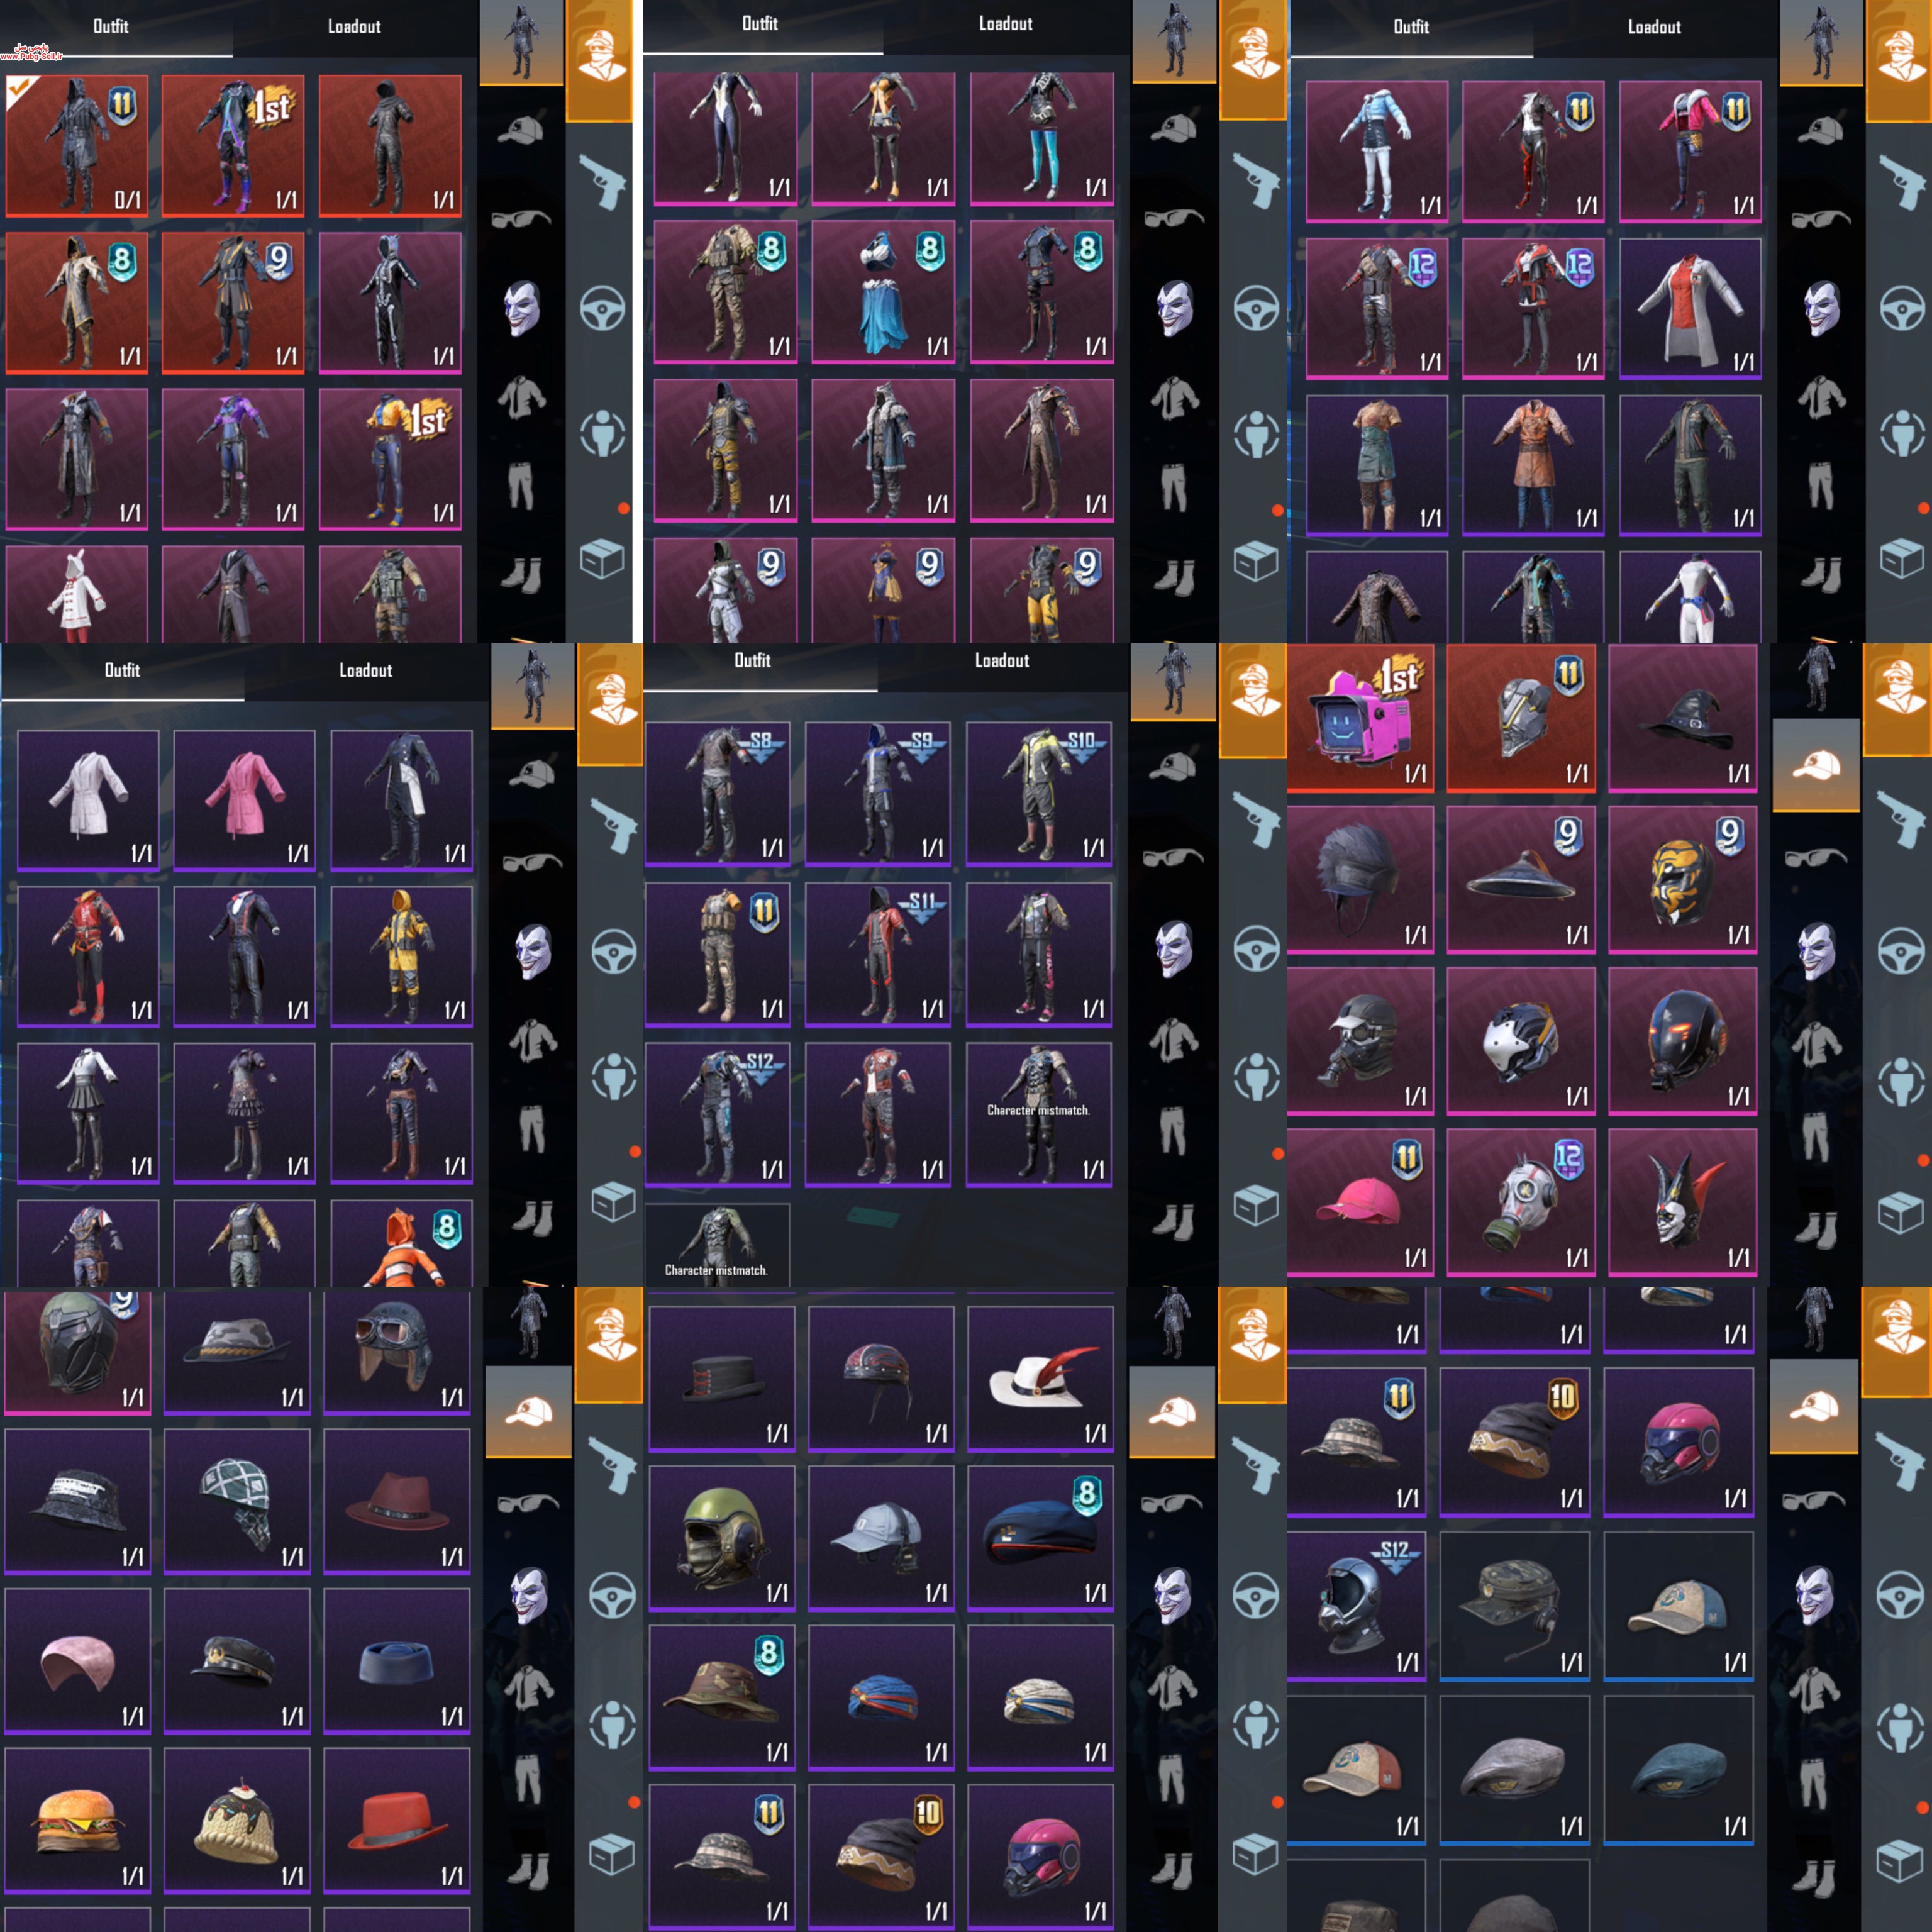Screen dimensions: 1932x1932
Task: Select the S8 season outfit
Action: pos(717,793)
